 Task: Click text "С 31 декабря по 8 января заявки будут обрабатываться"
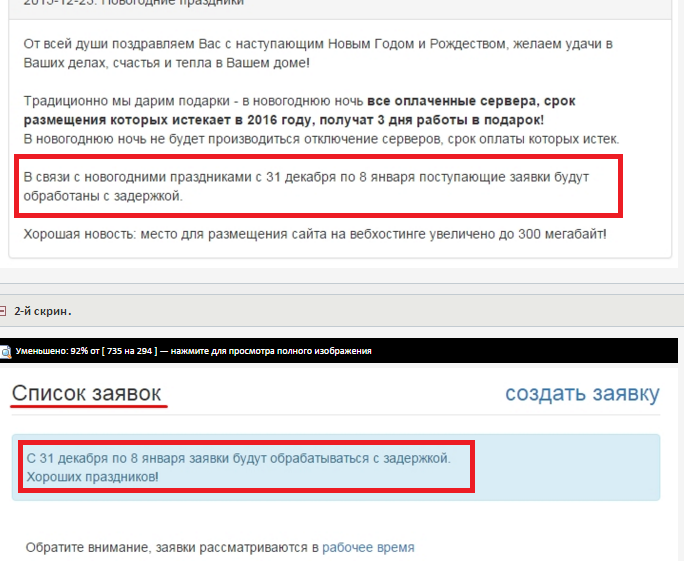click(x=198, y=458)
